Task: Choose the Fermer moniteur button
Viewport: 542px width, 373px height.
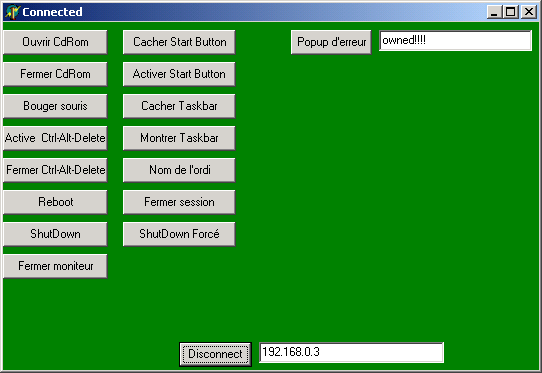Action: 55,266
